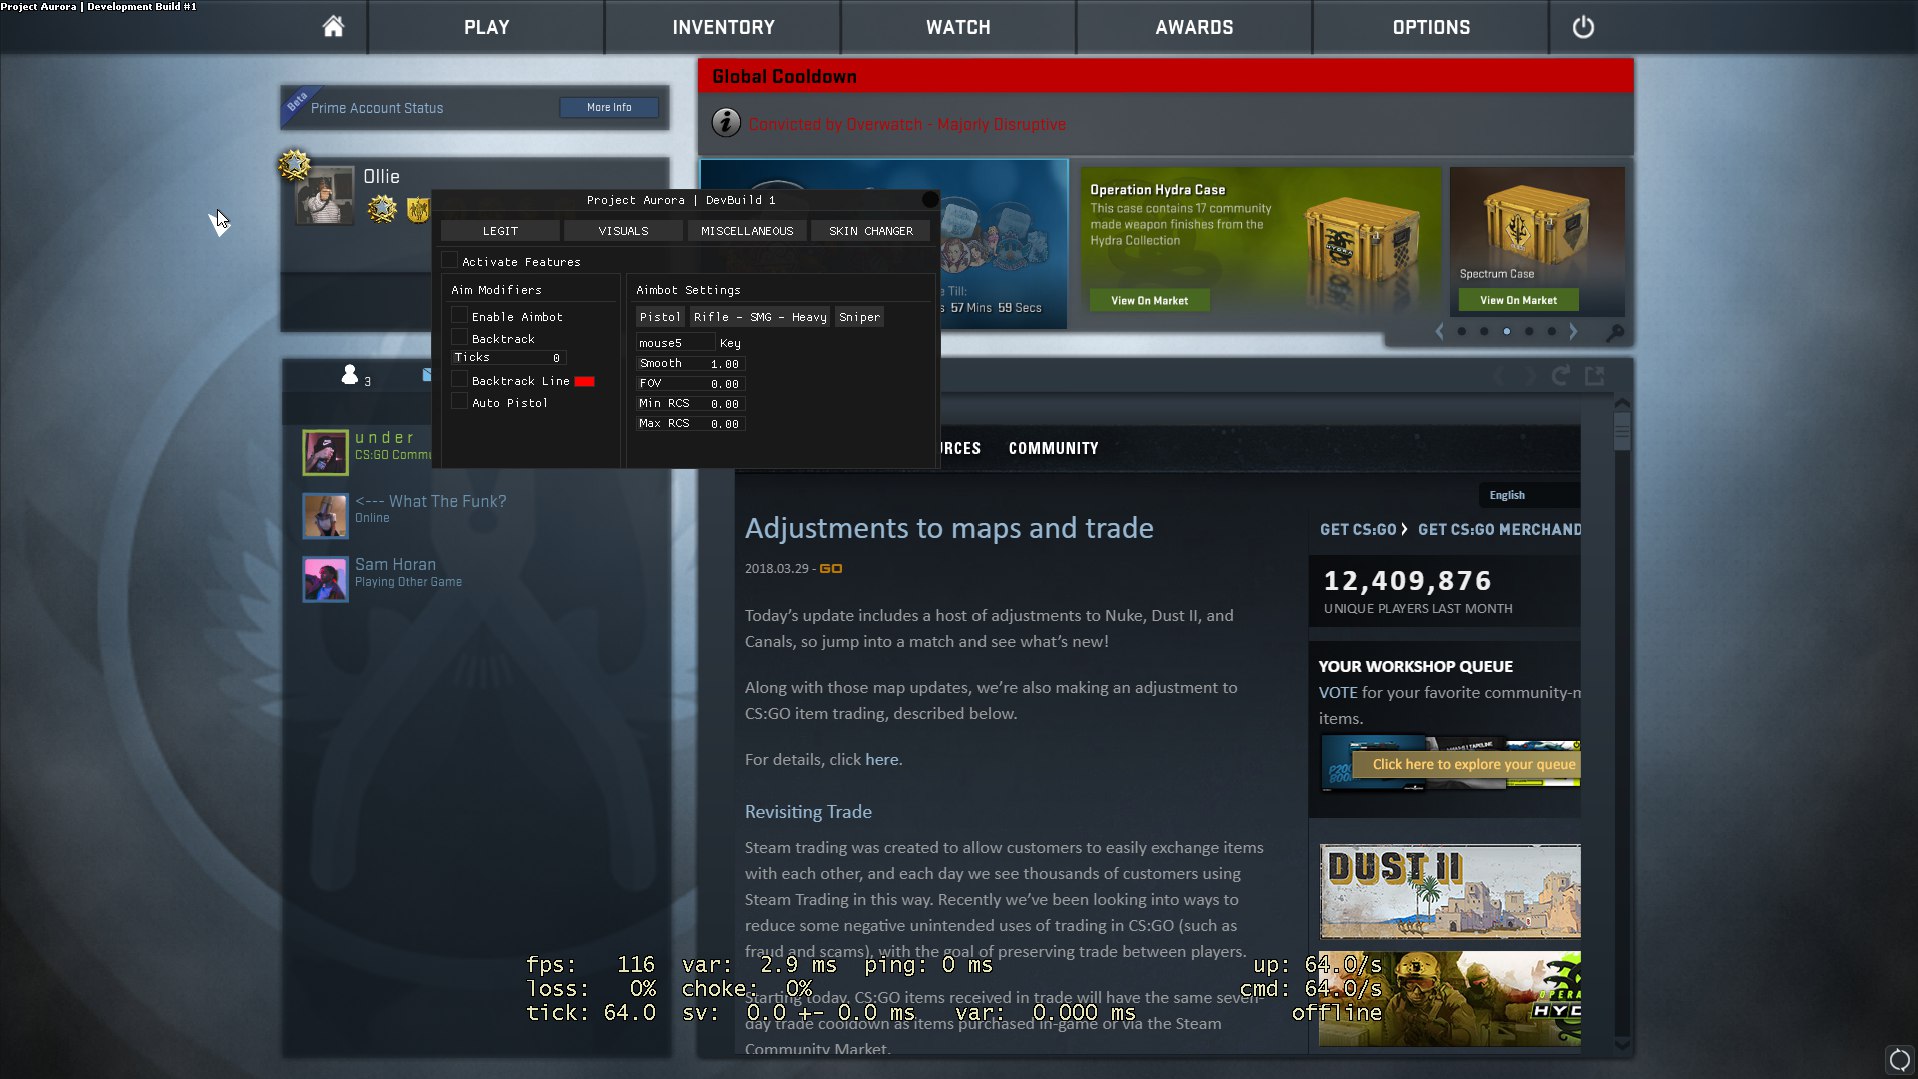Go to the home screen icon
This screenshot has height=1079, width=1918.
pos(333,26)
